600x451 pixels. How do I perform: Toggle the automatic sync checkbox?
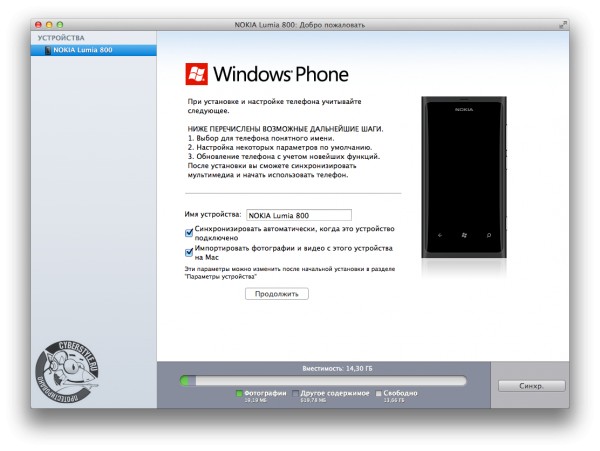tap(189, 233)
